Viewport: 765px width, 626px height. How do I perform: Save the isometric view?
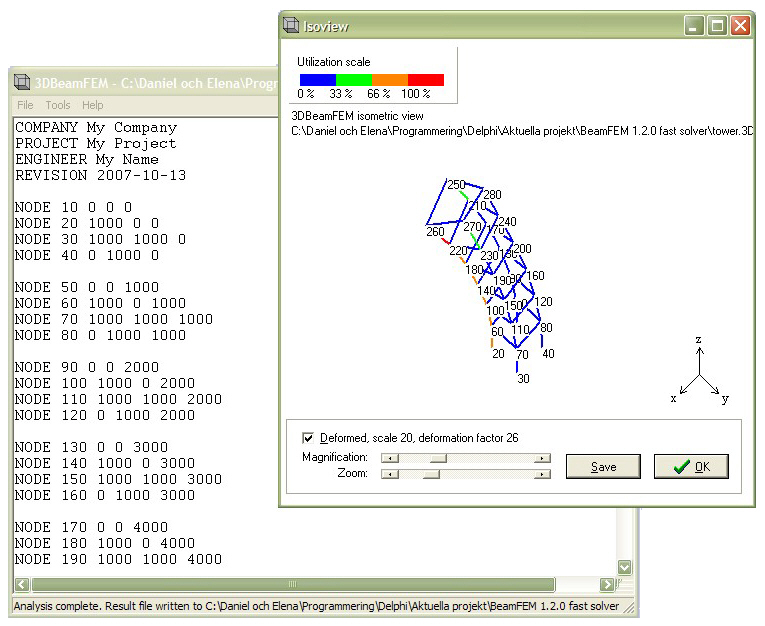point(603,466)
